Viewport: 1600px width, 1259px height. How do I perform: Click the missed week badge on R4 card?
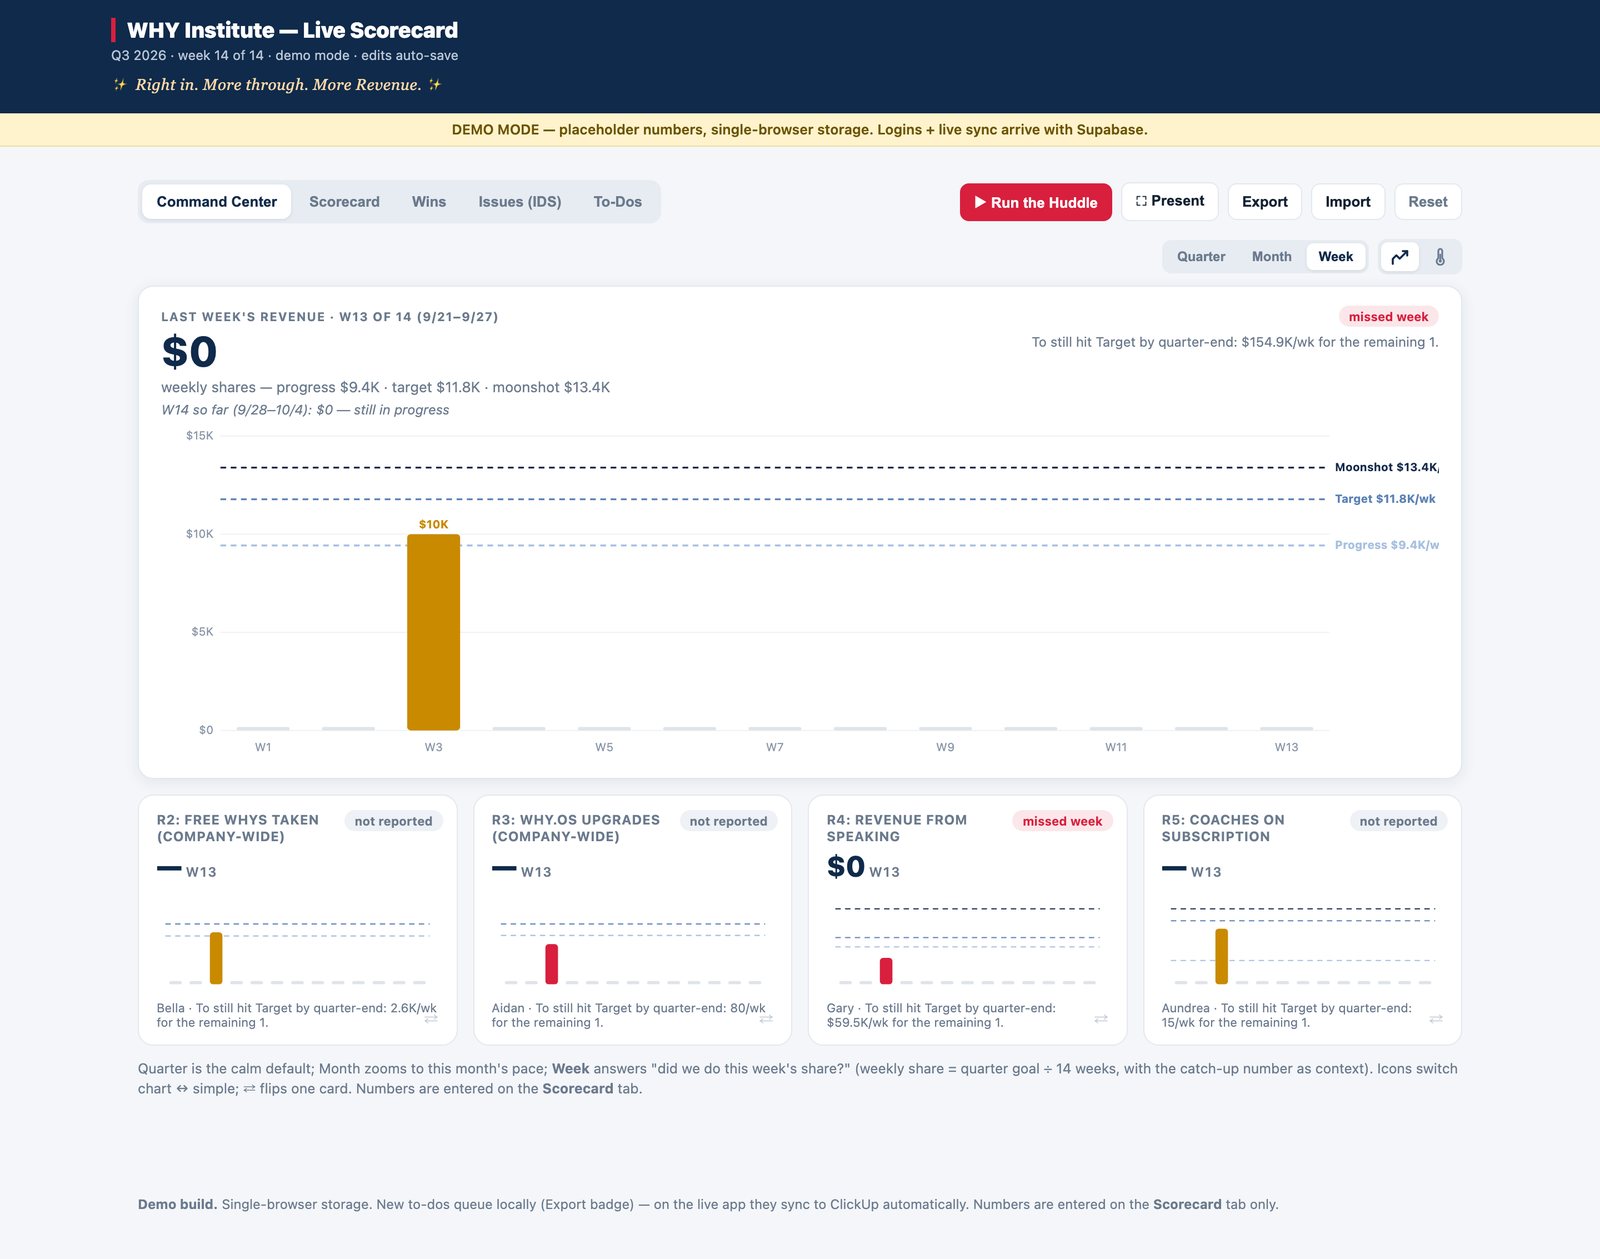(x=1062, y=821)
